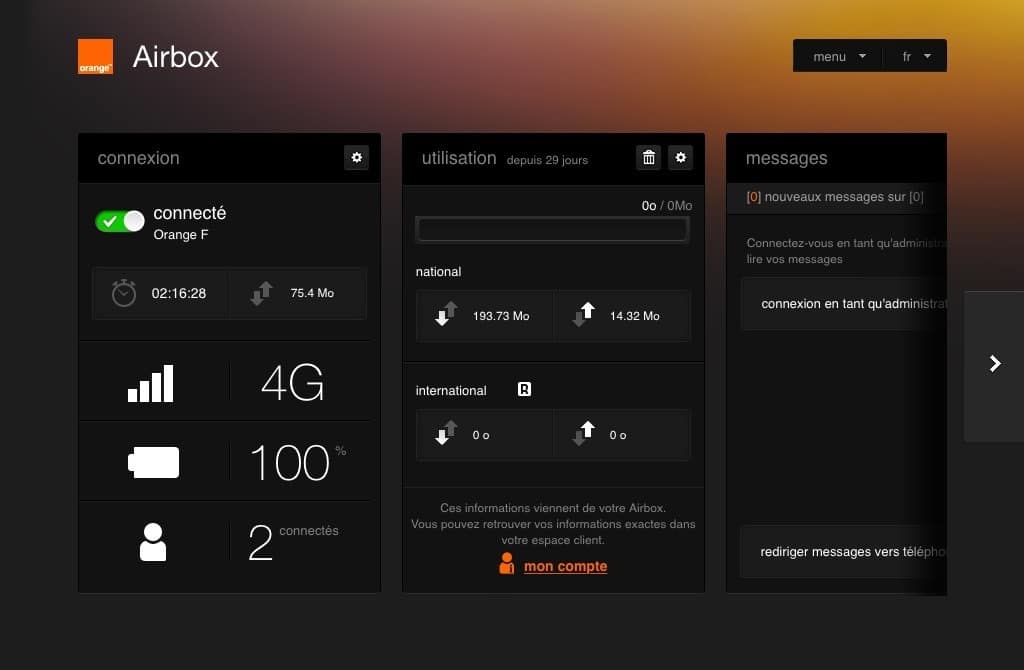The image size is (1024, 670).
Task: Click the connection timer stopwatch icon
Action: point(124,293)
